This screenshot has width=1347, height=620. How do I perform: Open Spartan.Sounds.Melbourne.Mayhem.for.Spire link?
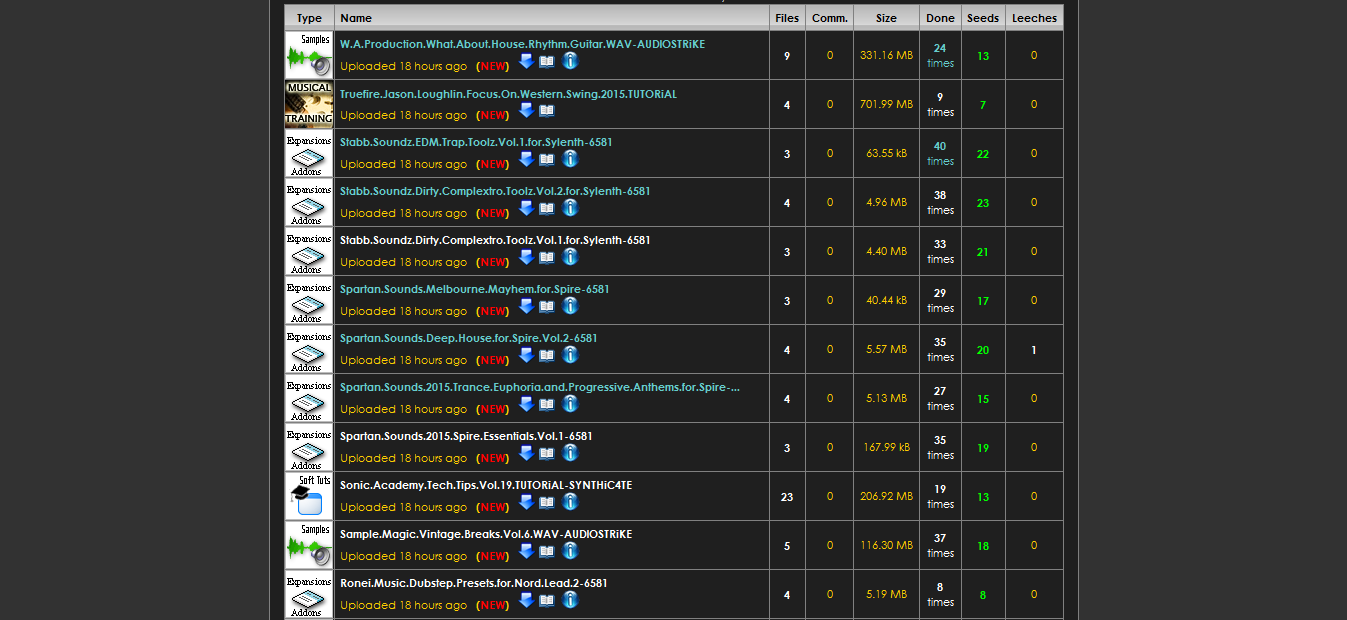(x=474, y=290)
